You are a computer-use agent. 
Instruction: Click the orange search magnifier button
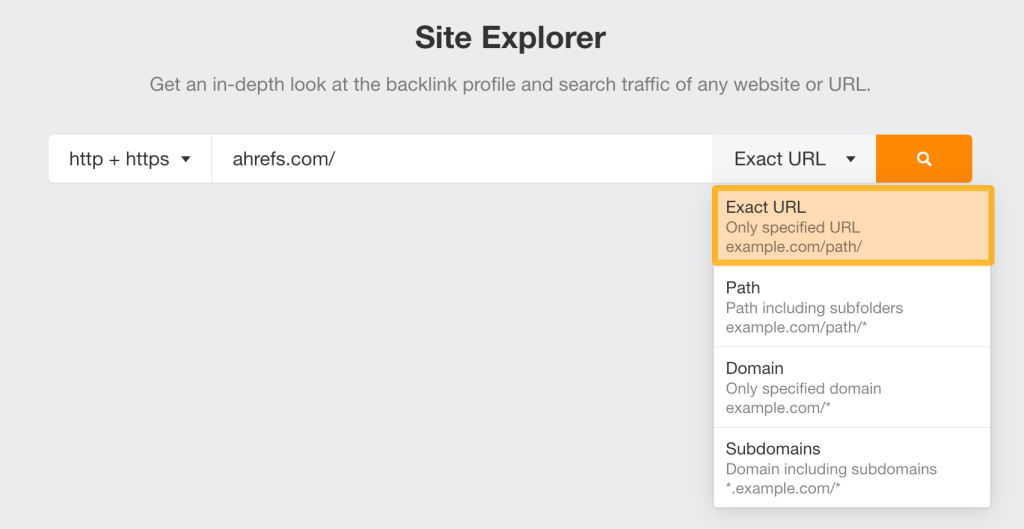(x=923, y=159)
